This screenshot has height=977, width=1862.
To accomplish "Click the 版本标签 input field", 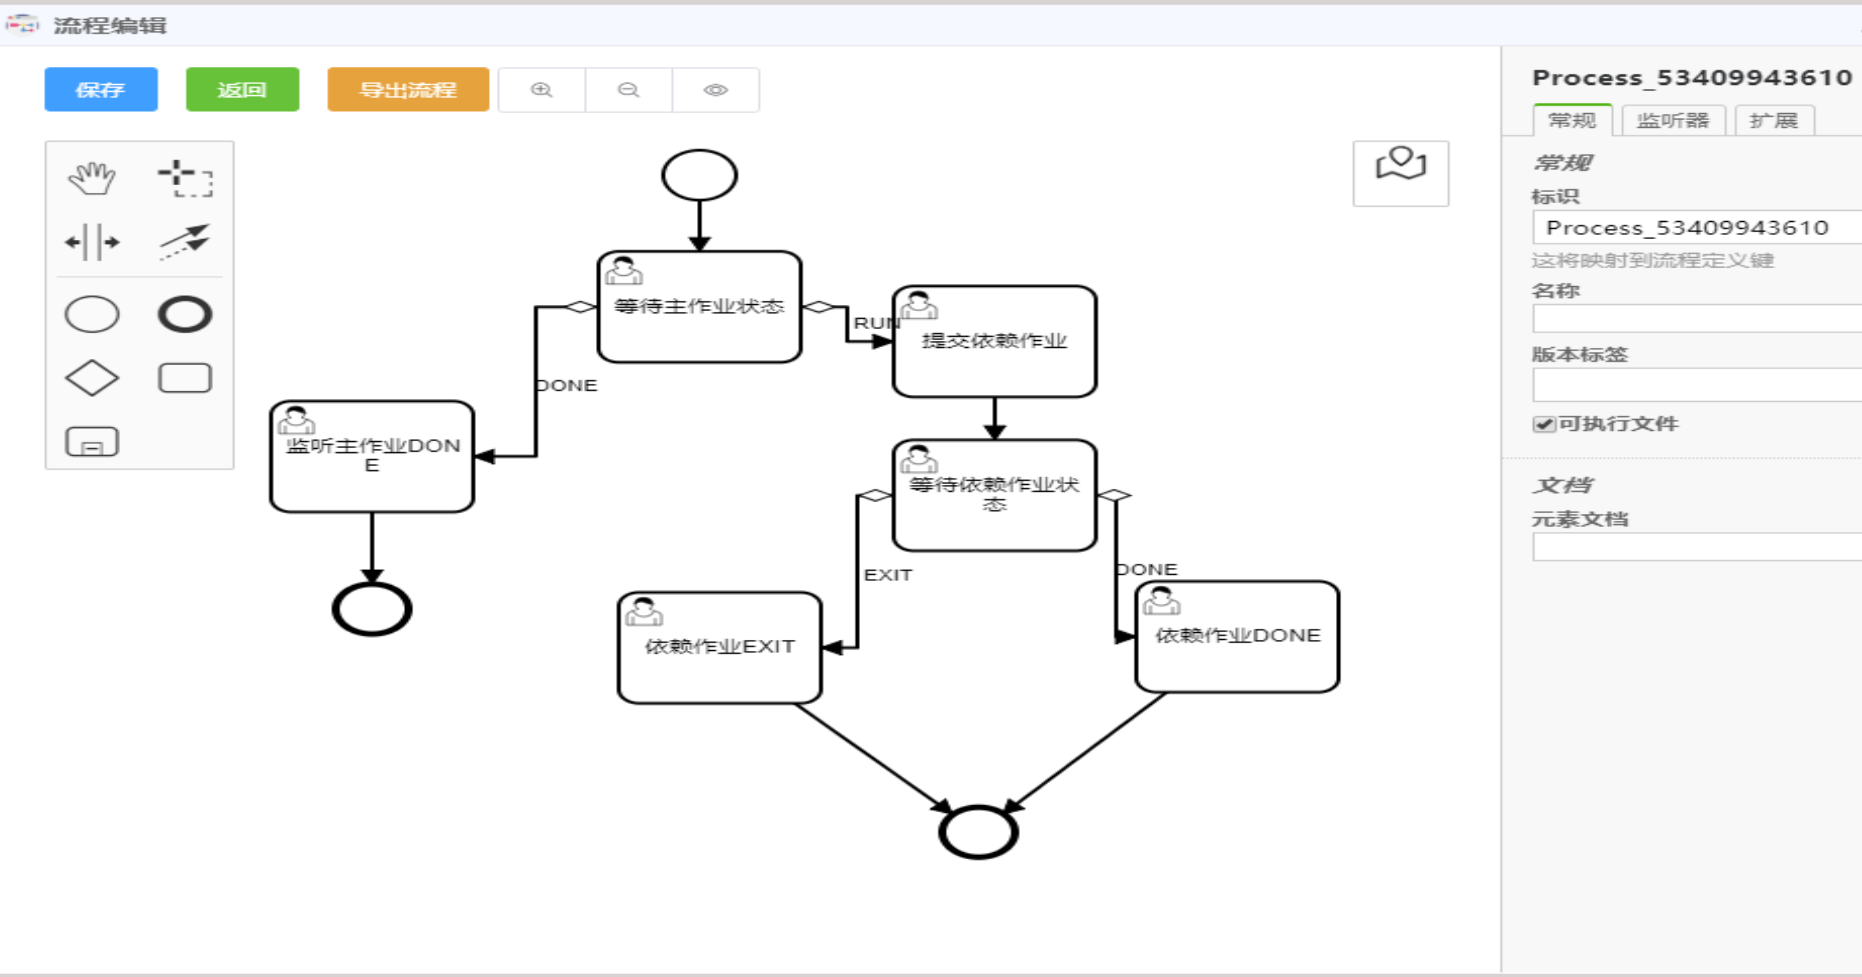I will 1697,385.
